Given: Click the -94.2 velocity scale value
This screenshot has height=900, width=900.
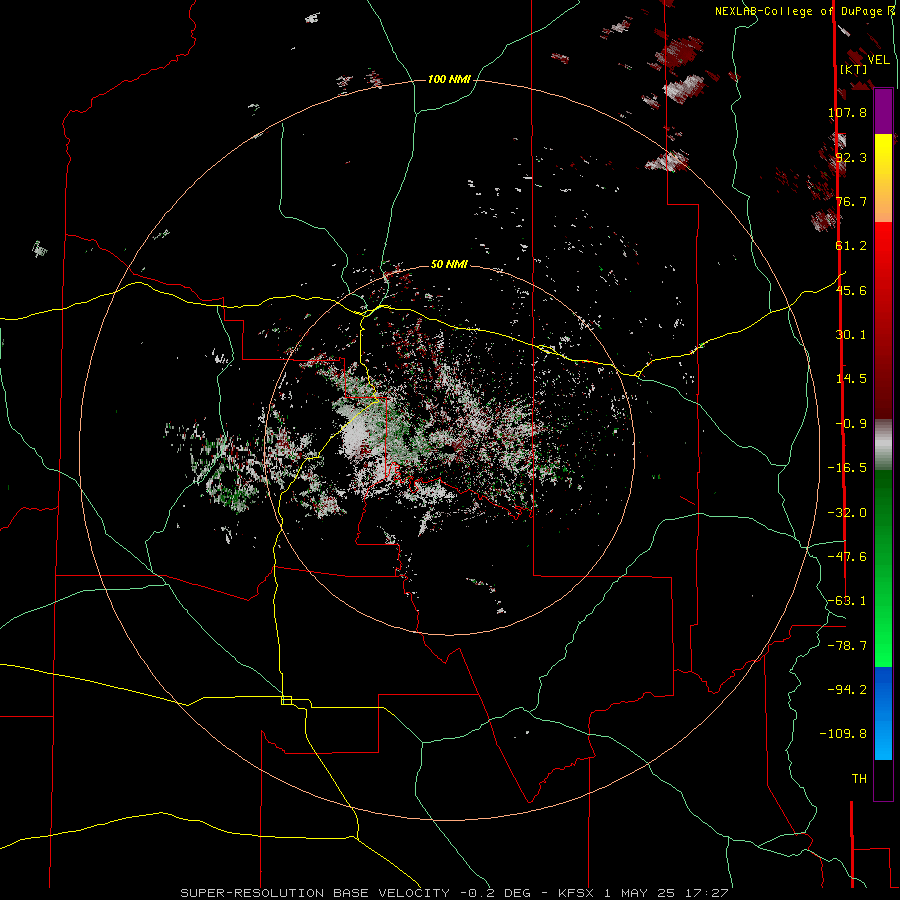Looking at the screenshot, I should coord(847,689).
